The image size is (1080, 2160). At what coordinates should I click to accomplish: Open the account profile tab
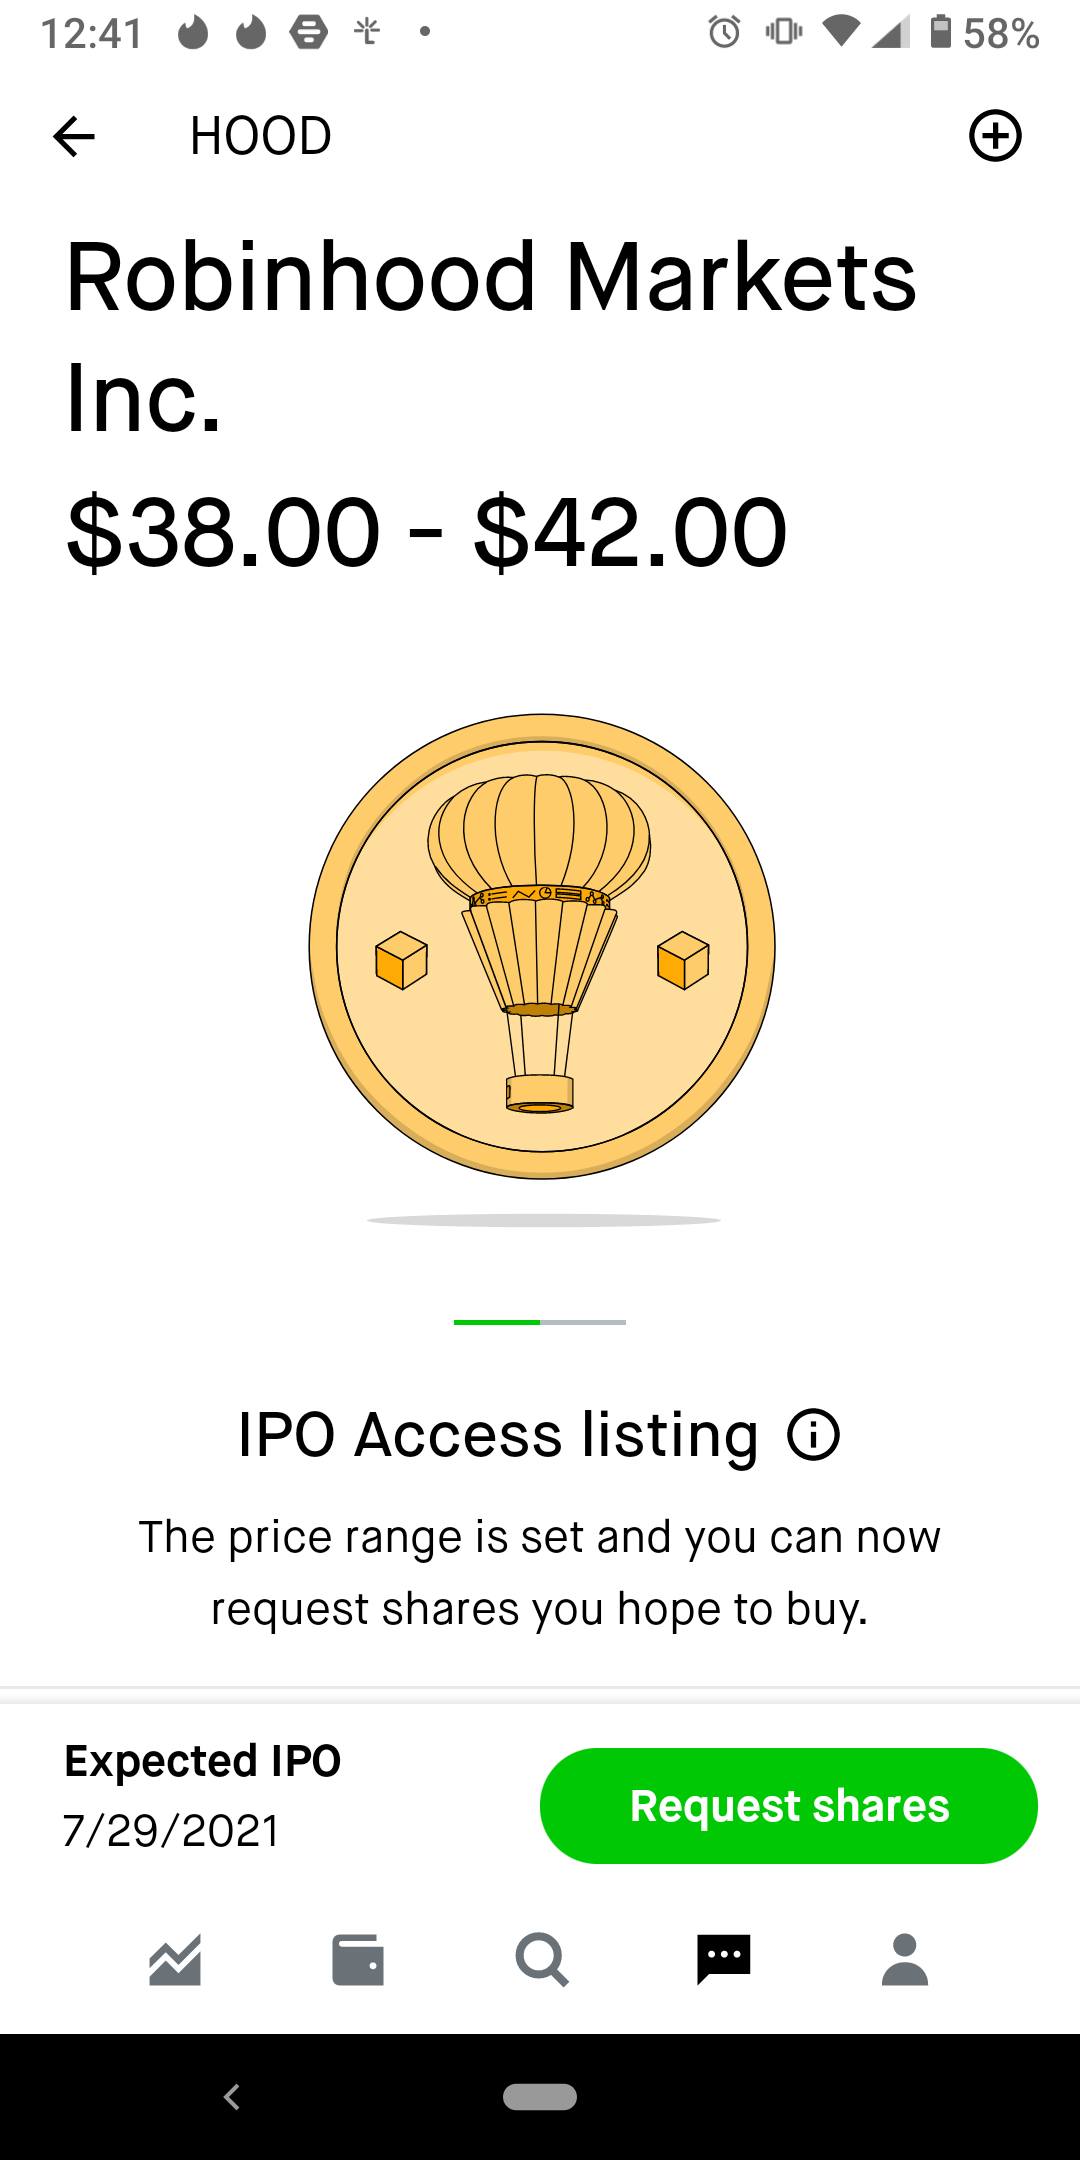[x=905, y=1960]
